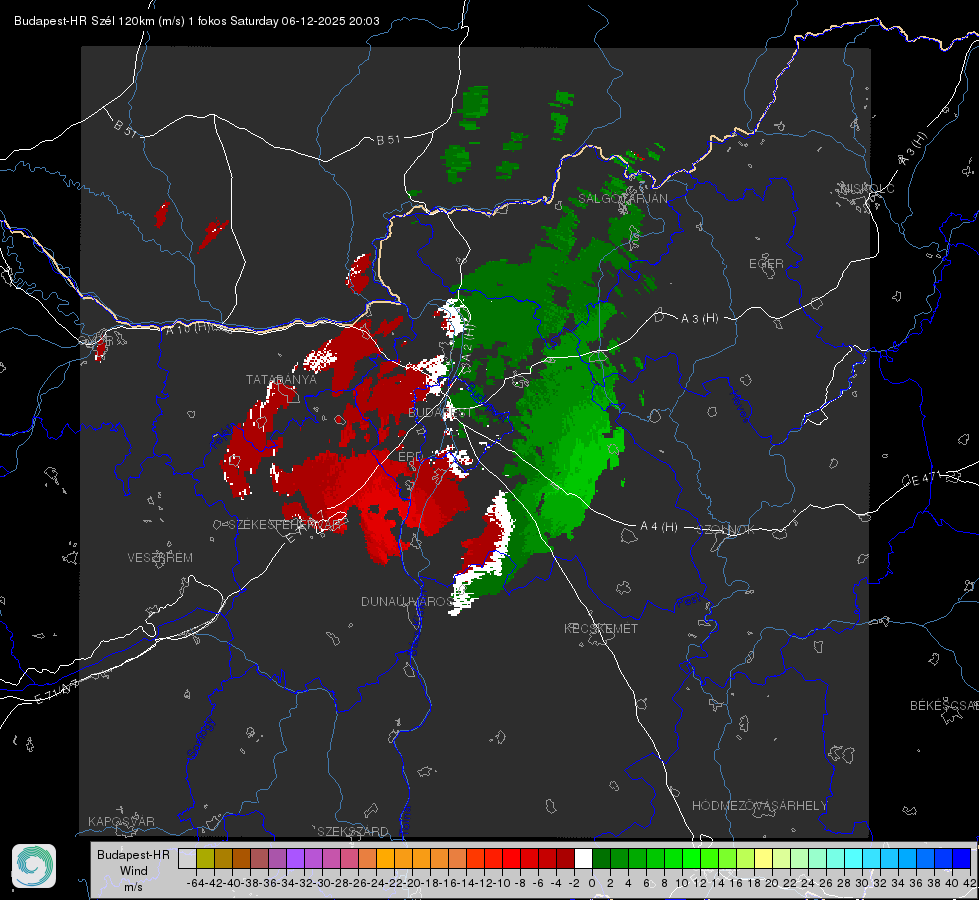Click the MISKOLC city label
979x900 pixels.
click(x=867, y=189)
